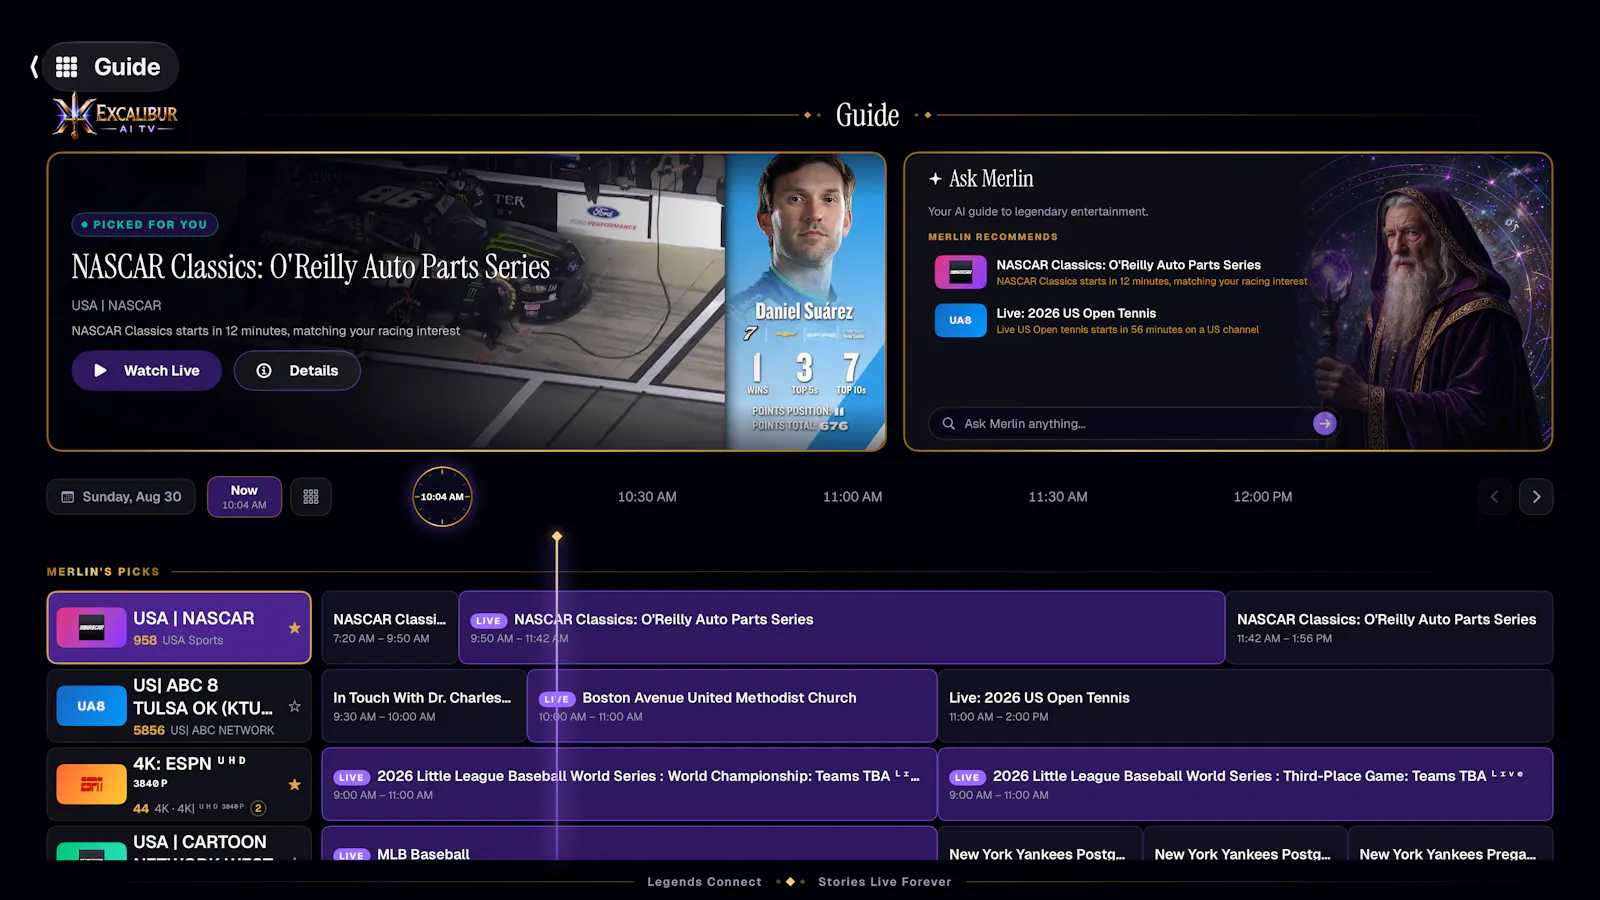Viewport: 1600px width, 900px height.
Task: Select the USA | CARTOON channel row
Action: 179,843
